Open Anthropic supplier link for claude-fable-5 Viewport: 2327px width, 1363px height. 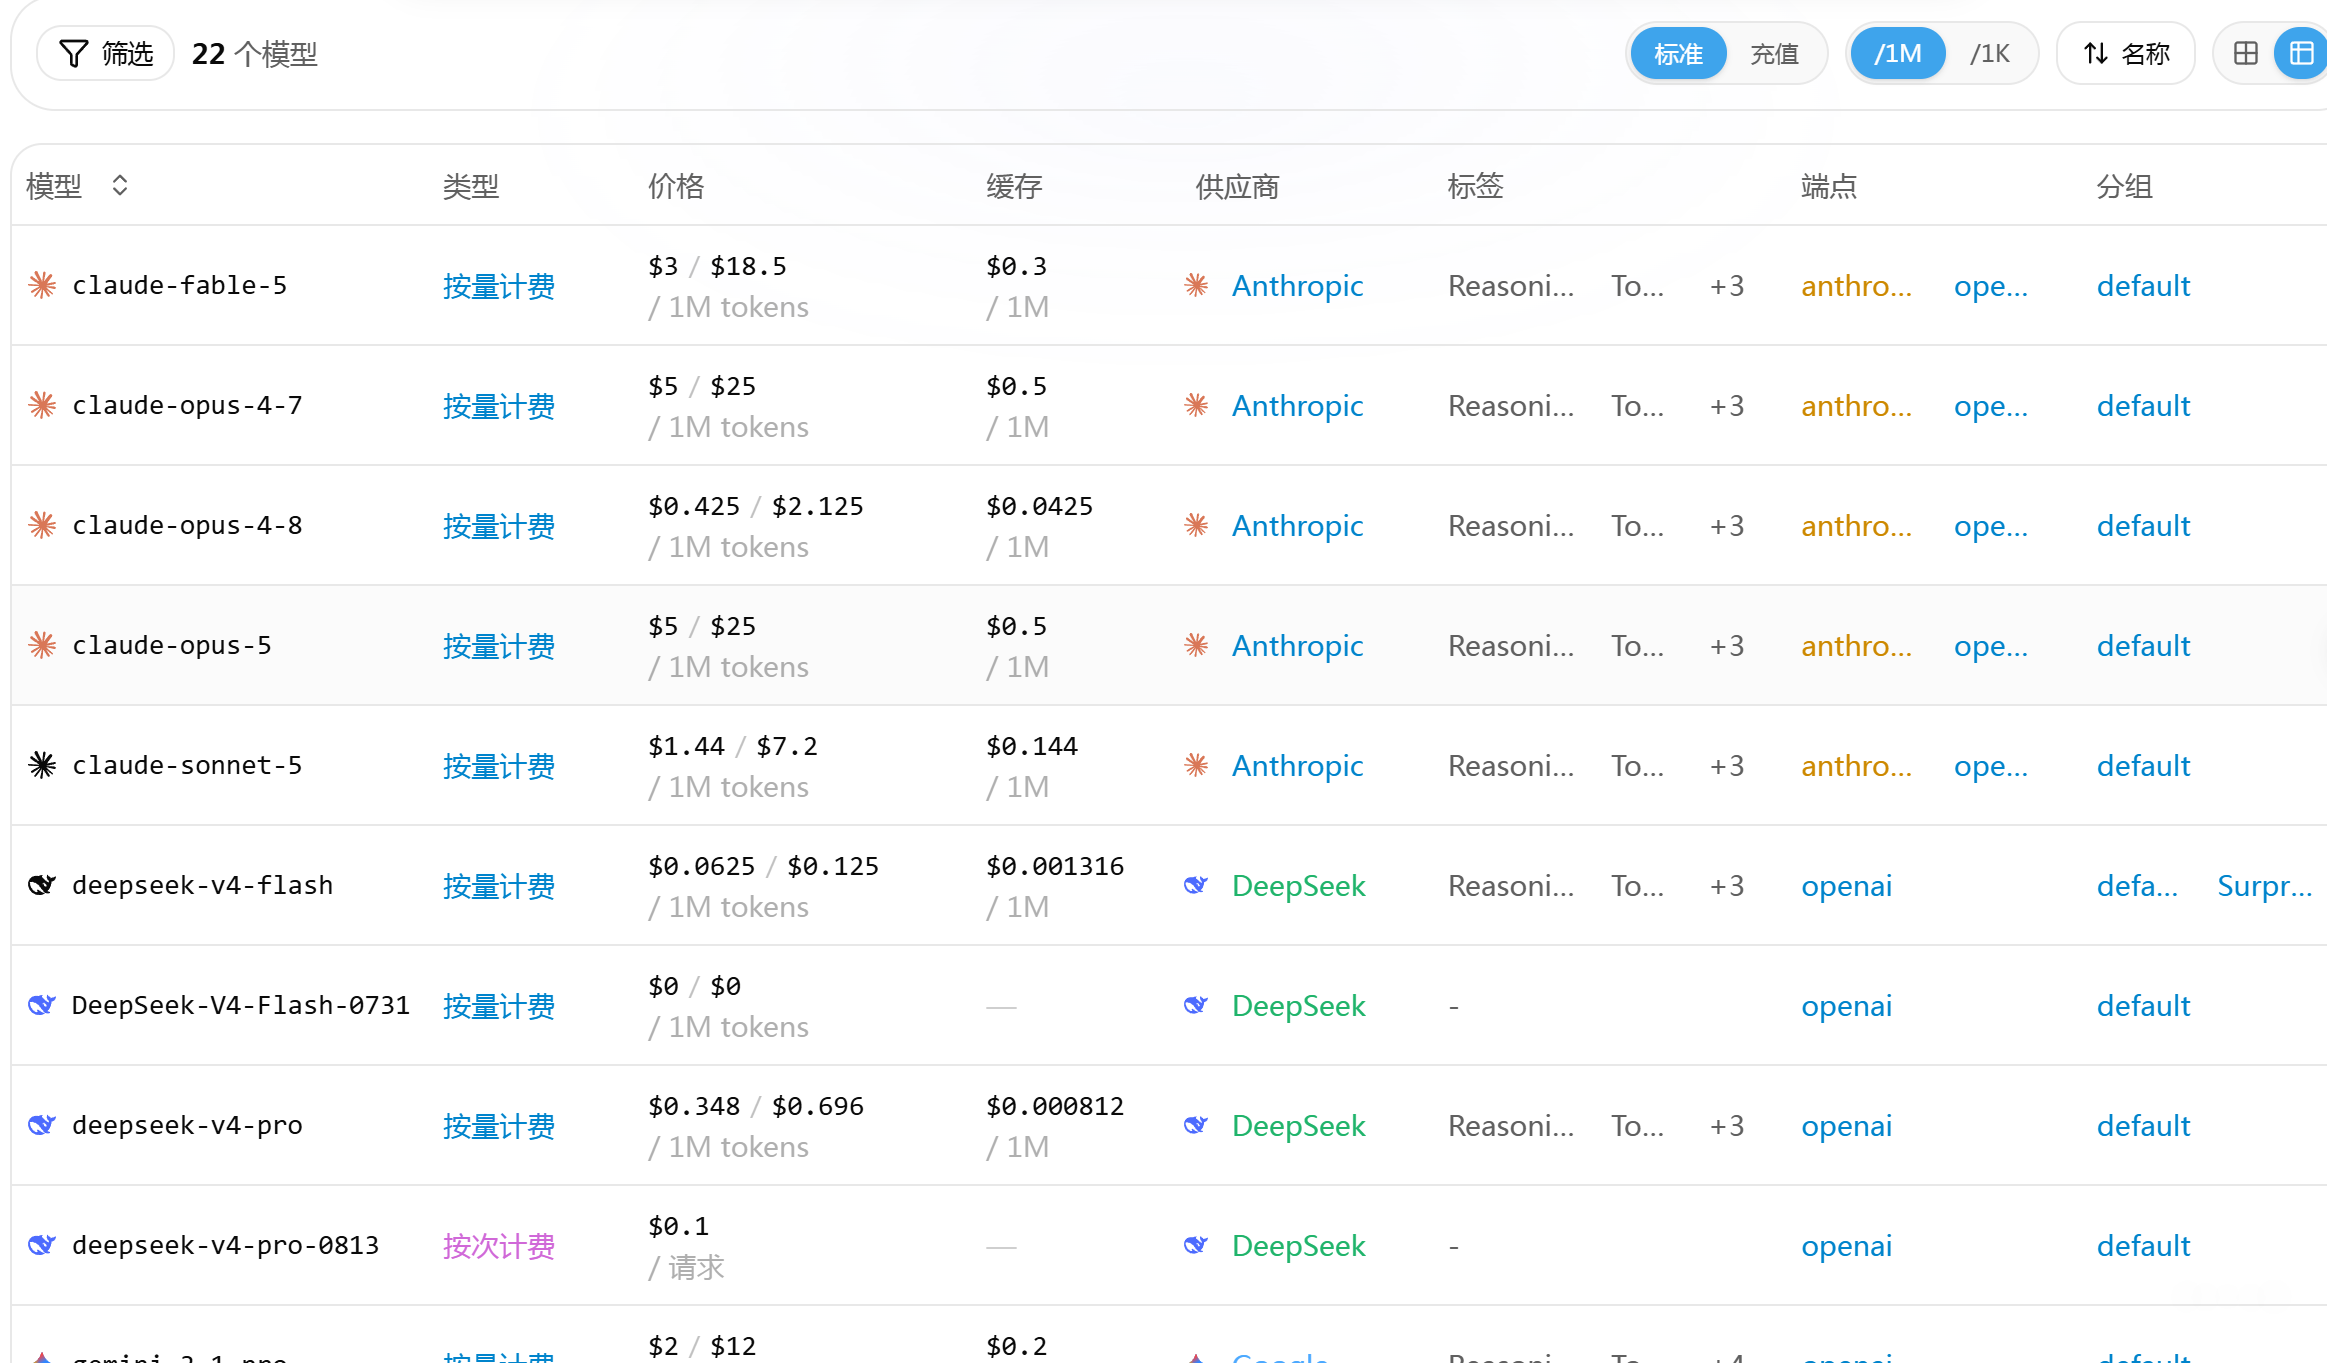[1297, 286]
